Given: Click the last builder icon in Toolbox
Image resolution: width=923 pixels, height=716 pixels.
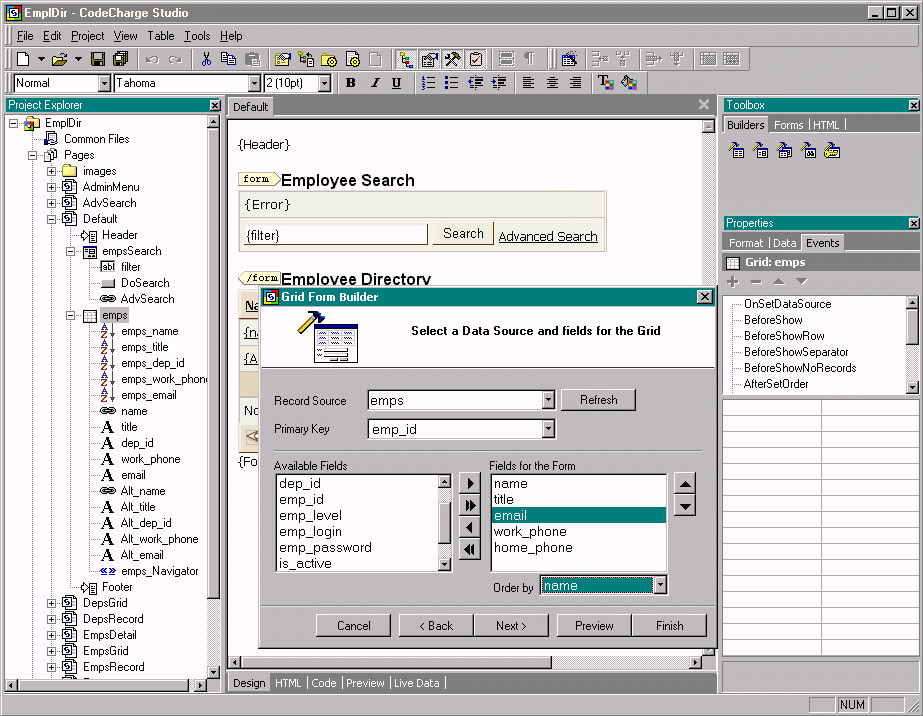Looking at the screenshot, I should [x=832, y=151].
